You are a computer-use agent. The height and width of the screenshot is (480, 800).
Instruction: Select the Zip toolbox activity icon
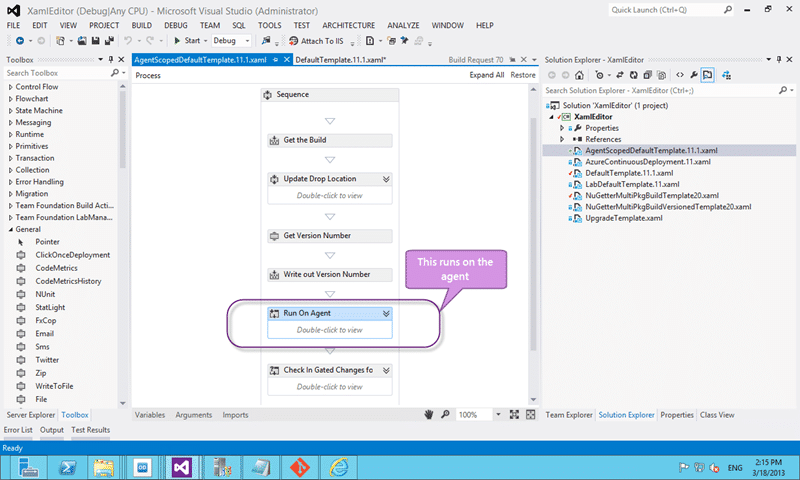(x=21, y=373)
